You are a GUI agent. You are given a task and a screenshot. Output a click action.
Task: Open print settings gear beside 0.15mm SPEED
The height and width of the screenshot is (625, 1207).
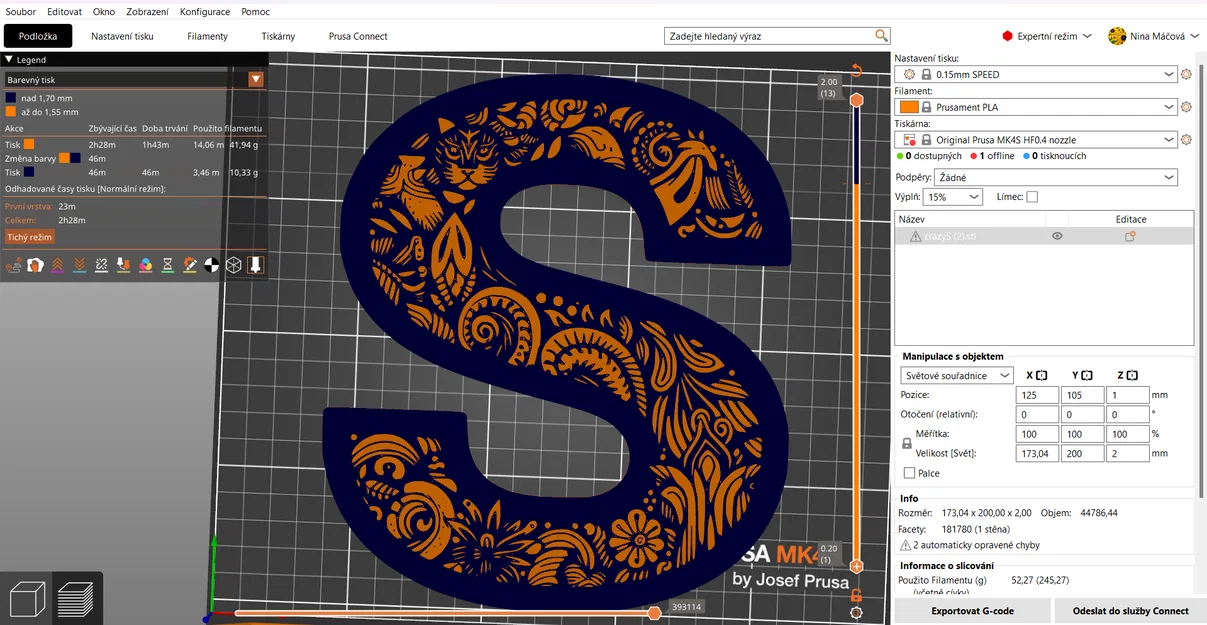coord(1187,74)
